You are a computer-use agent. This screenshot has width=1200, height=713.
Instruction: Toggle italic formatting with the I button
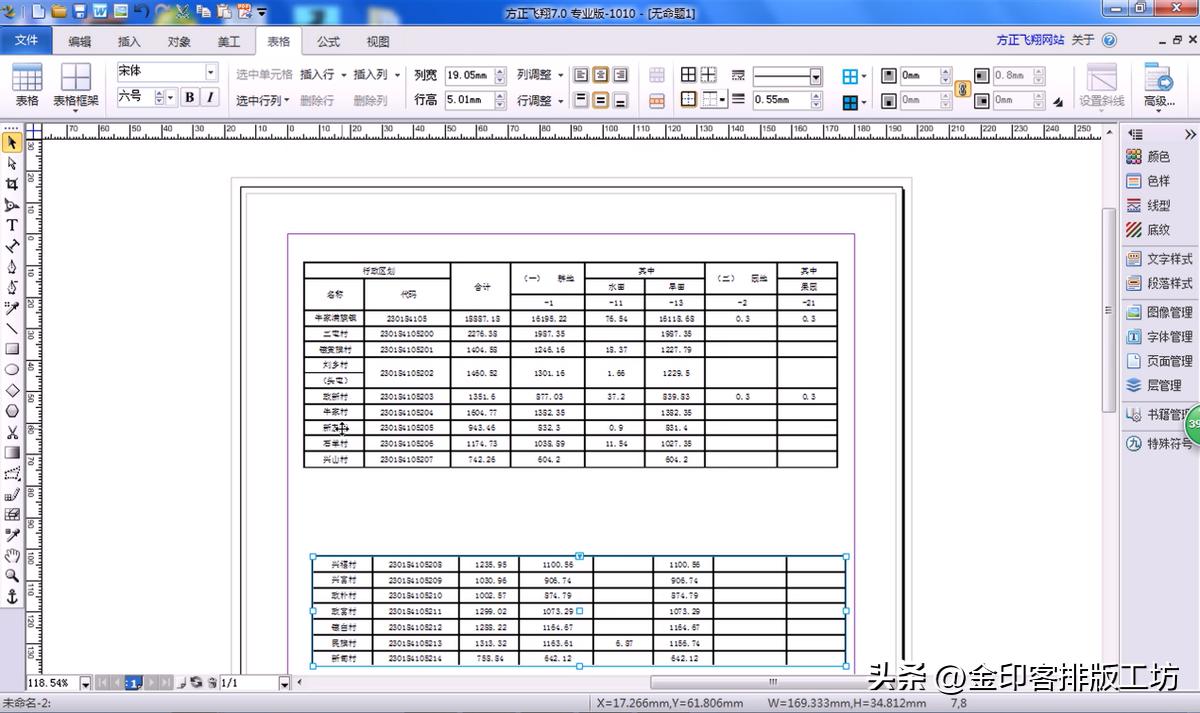(210, 98)
